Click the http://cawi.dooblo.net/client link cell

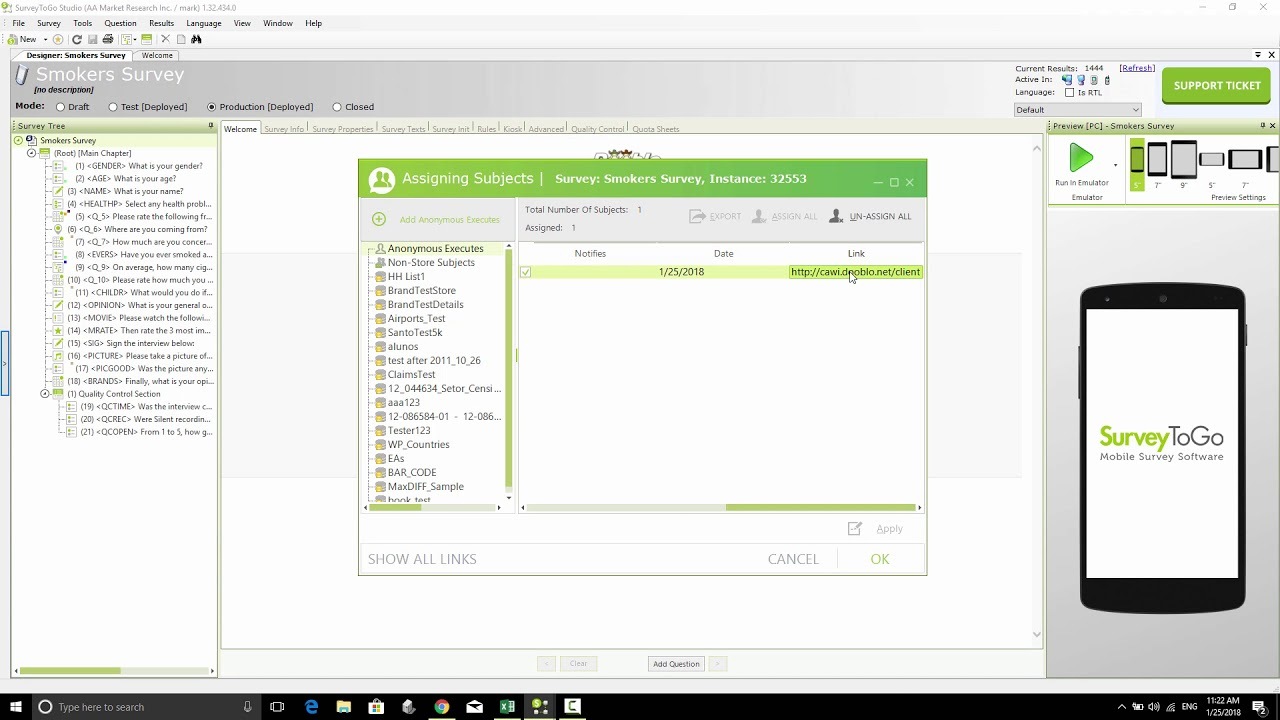(855, 271)
